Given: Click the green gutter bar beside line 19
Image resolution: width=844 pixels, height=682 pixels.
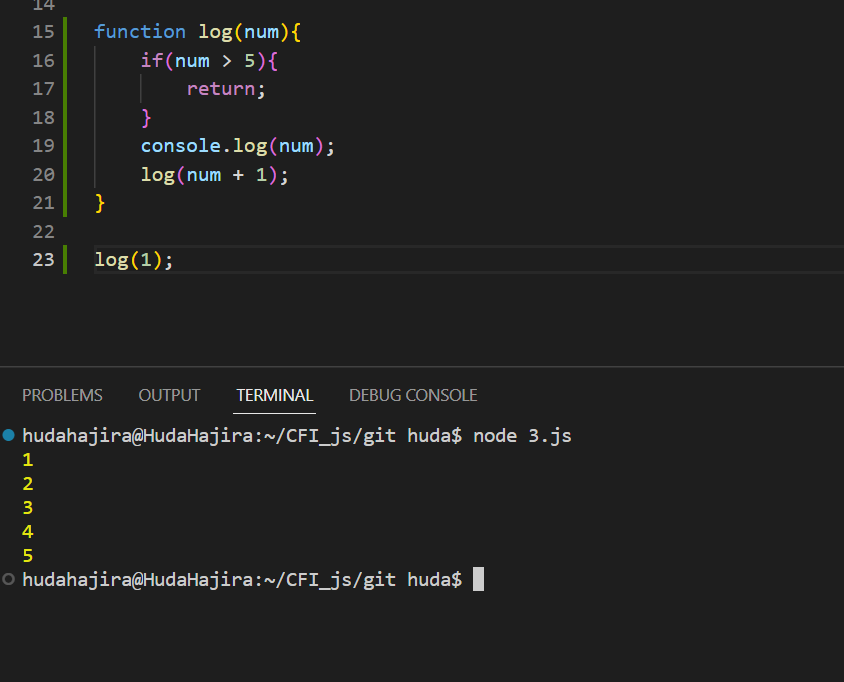Looking at the screenshot, I should pos(64,145).
